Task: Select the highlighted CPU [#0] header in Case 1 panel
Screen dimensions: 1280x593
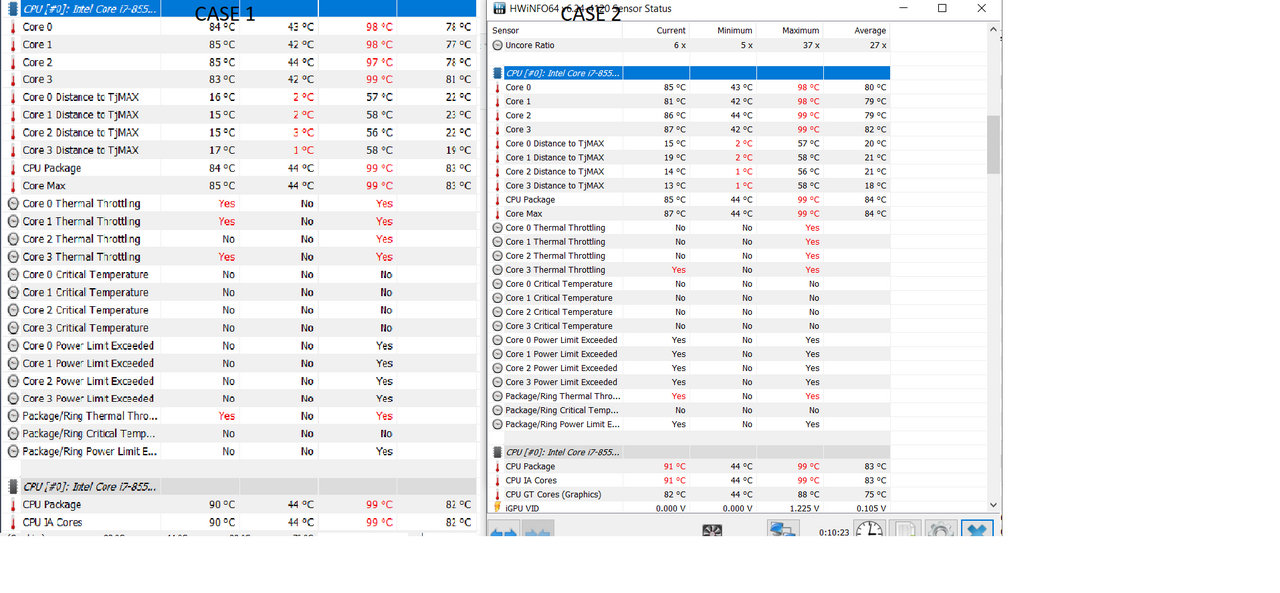Action: [238, 9]
